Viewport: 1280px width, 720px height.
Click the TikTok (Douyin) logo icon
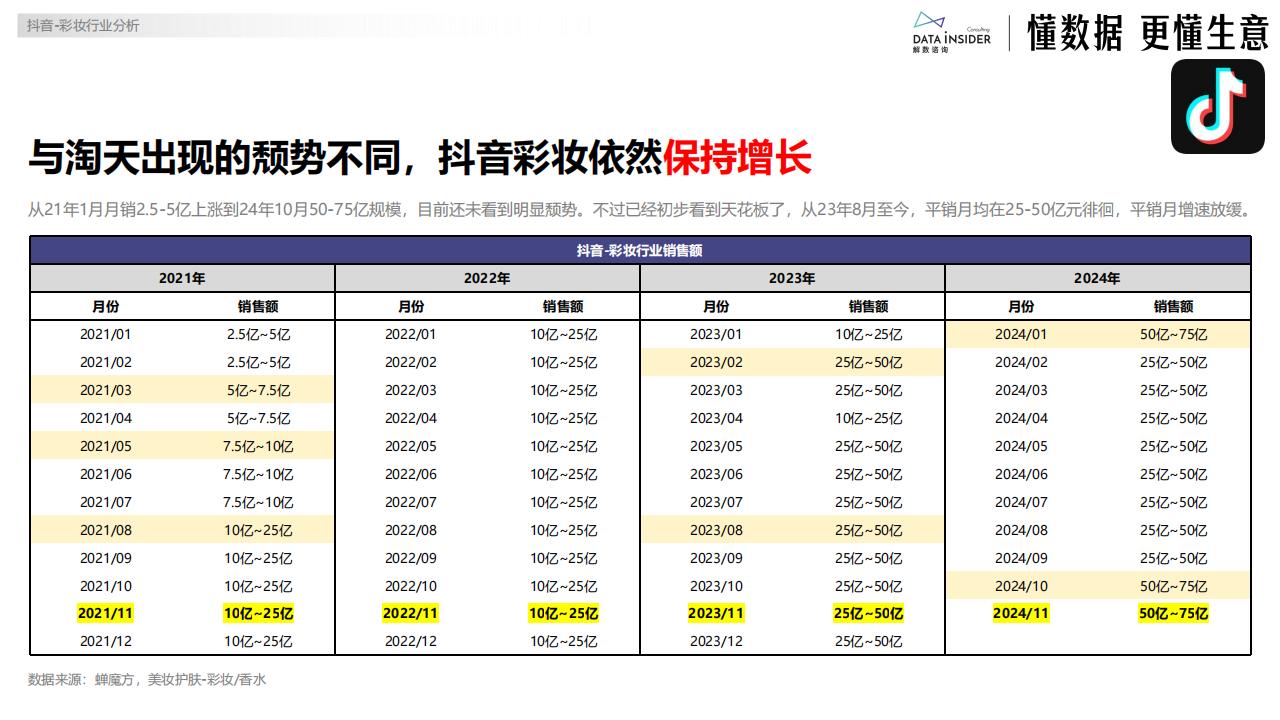pyautogui.click(x=1217, y=106)
